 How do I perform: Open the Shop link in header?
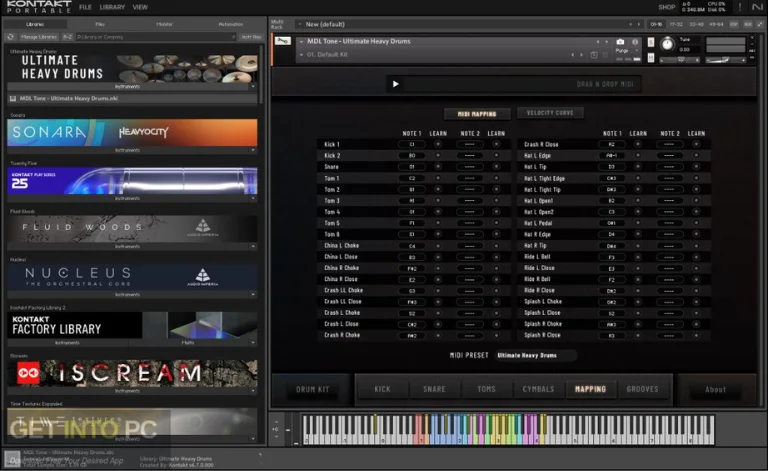(x=666, y=7)
